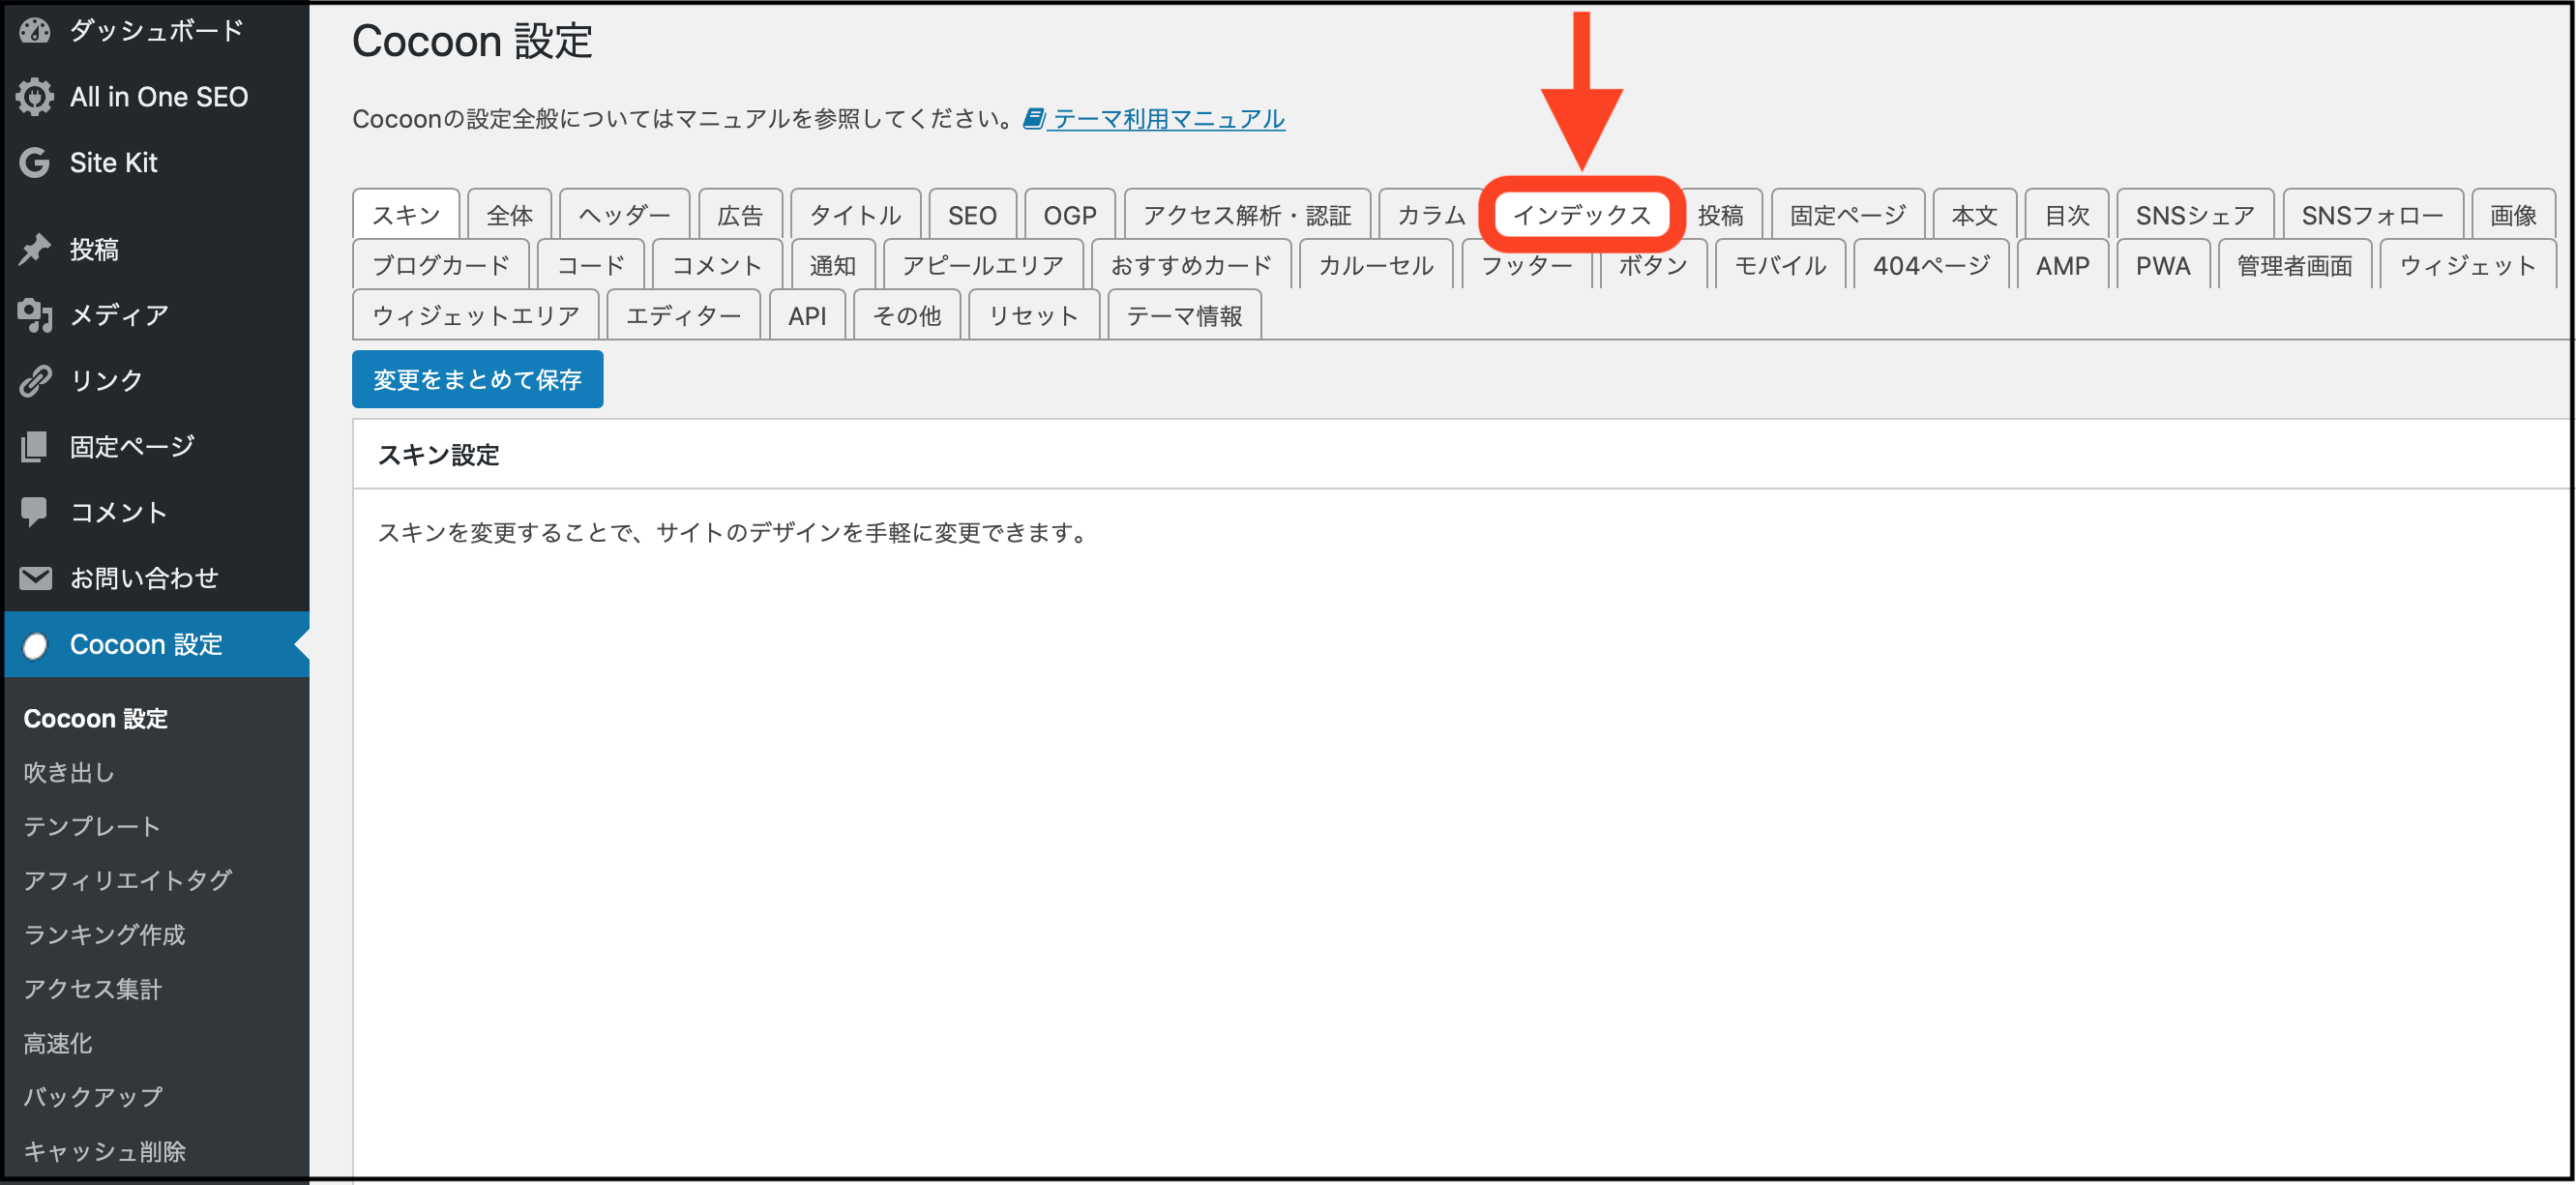2576x1185 pixels.
Task: Open the 画像 tab
Action: pos(2513,214)
